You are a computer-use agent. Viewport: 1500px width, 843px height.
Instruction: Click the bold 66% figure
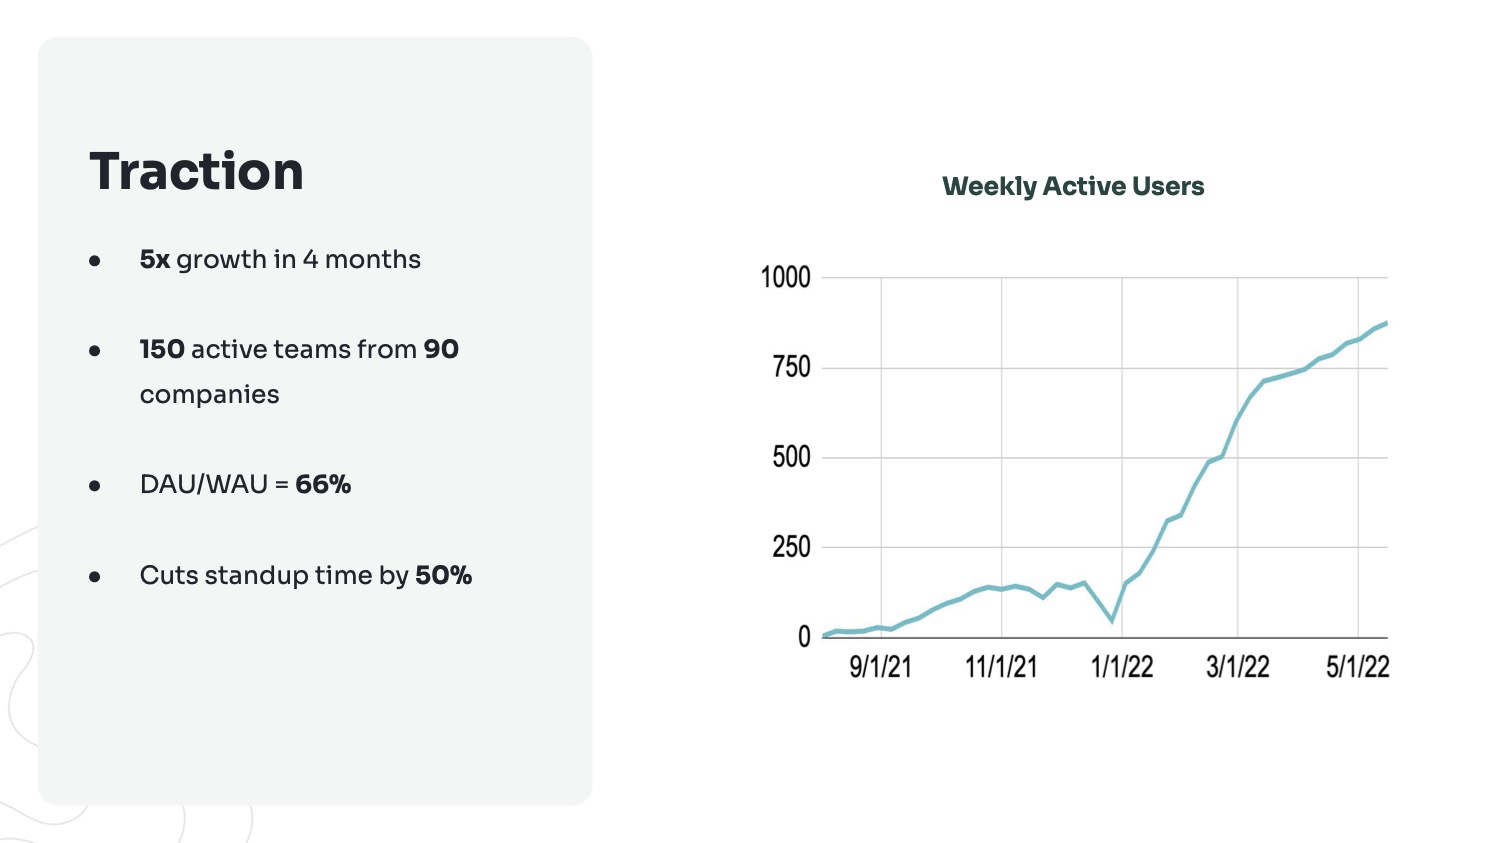pos(323,485)
